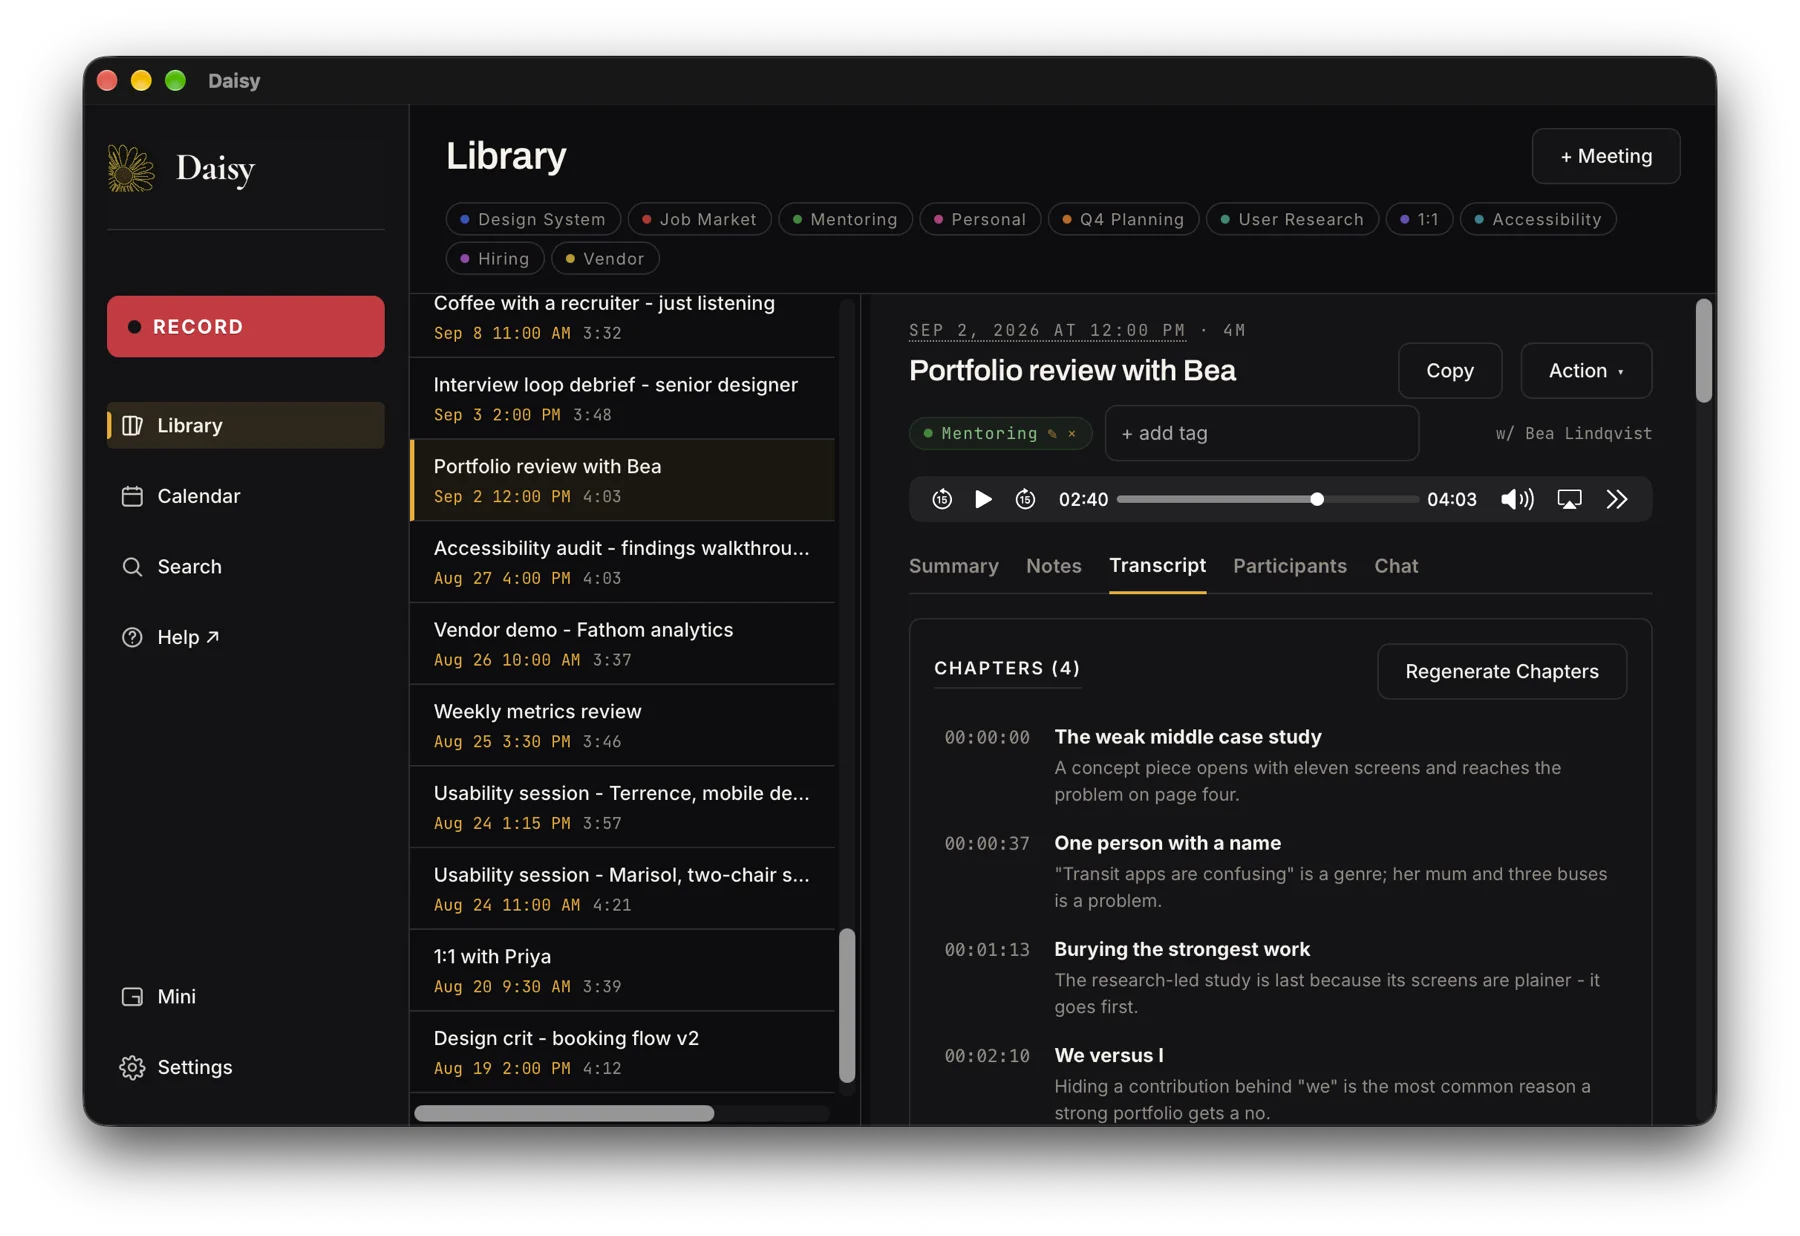
Task: Filter library by Hiring tag
Action: pyautogui.click(x=495, y=258)
